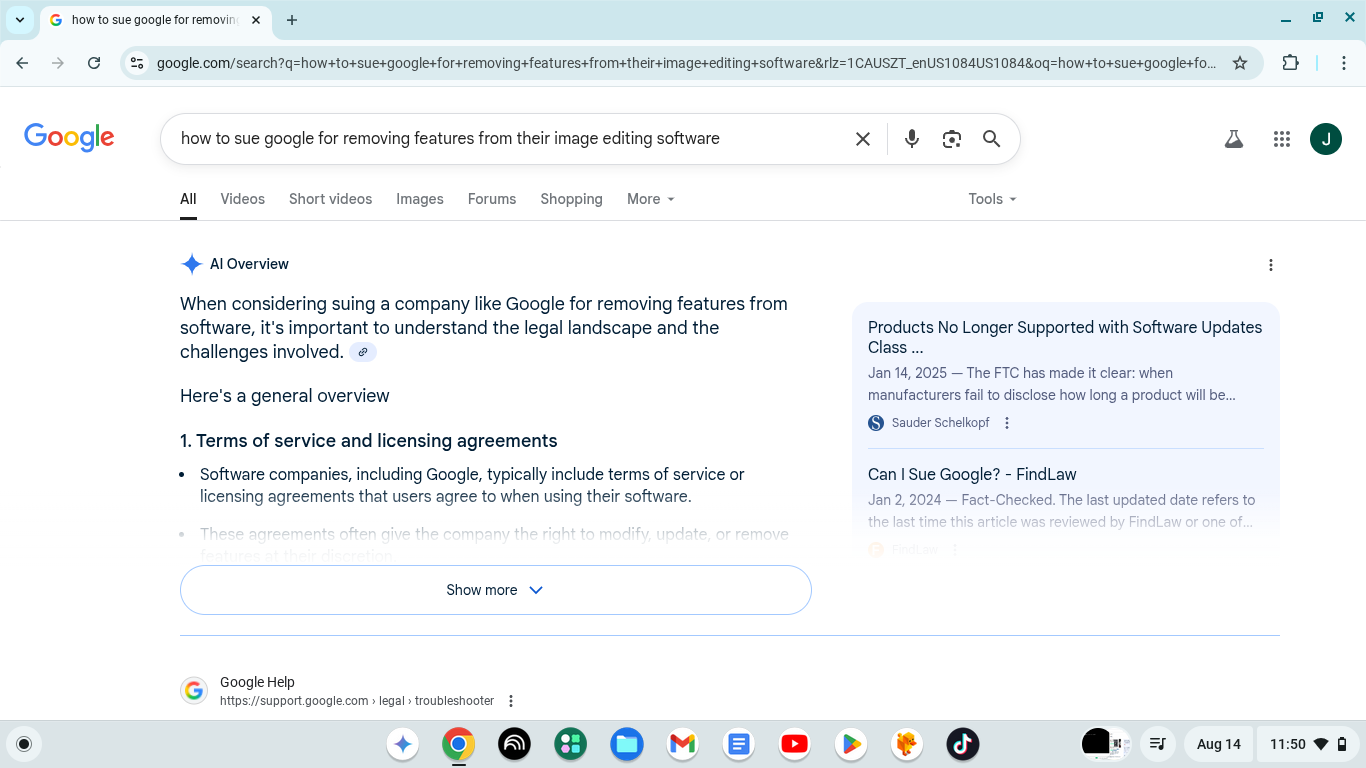Switch to the Forums tab
Viewport: 1366px width, 768px height.
pyautogui.click(x=492, y=199)
